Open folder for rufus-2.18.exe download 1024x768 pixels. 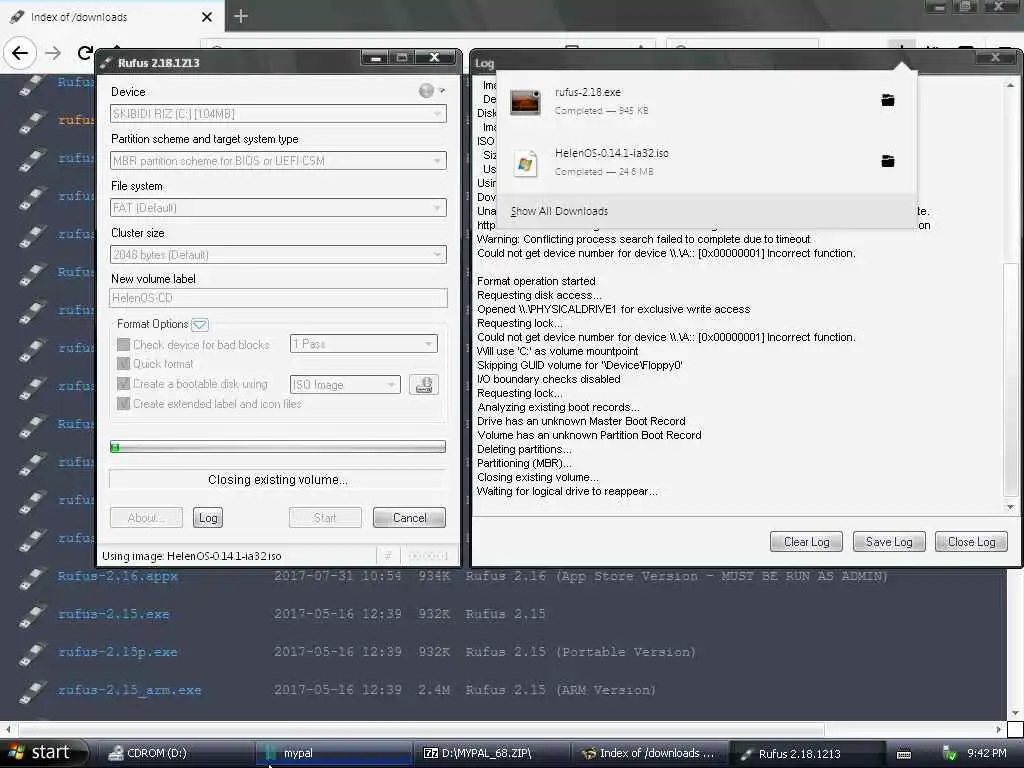(888, 100)
